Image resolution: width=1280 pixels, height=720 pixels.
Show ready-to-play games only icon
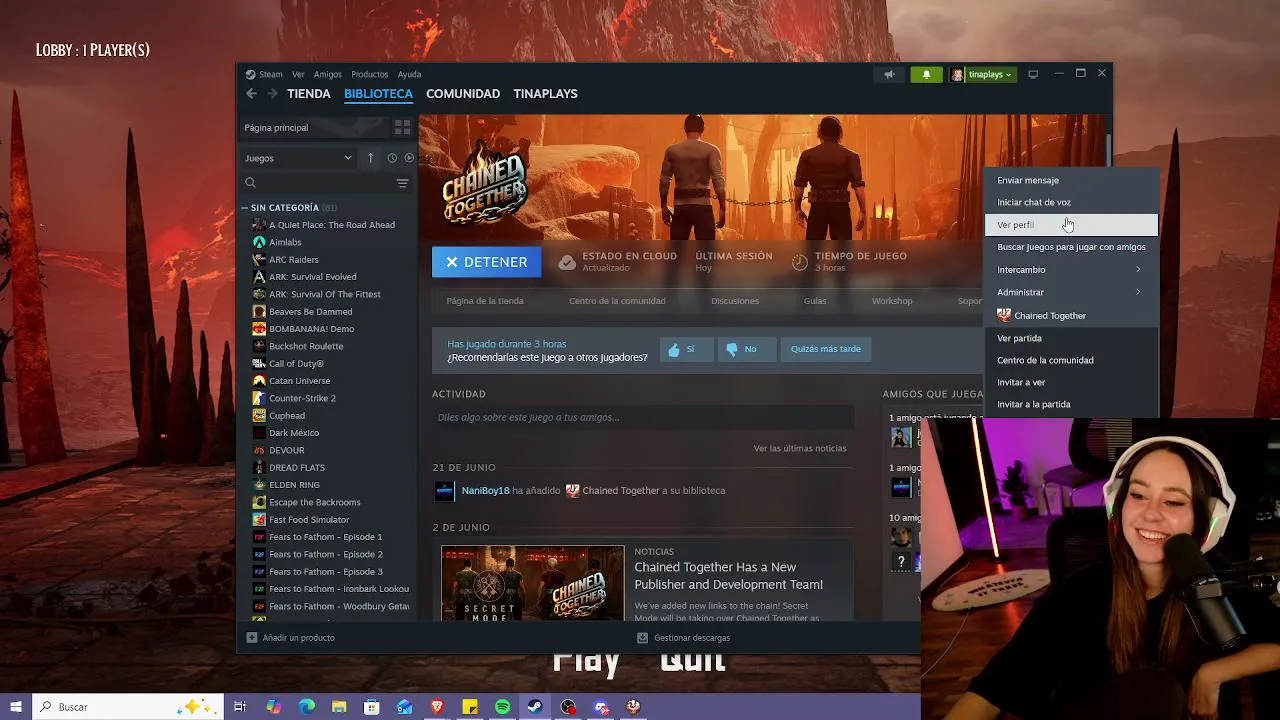[x=409, y=158]
